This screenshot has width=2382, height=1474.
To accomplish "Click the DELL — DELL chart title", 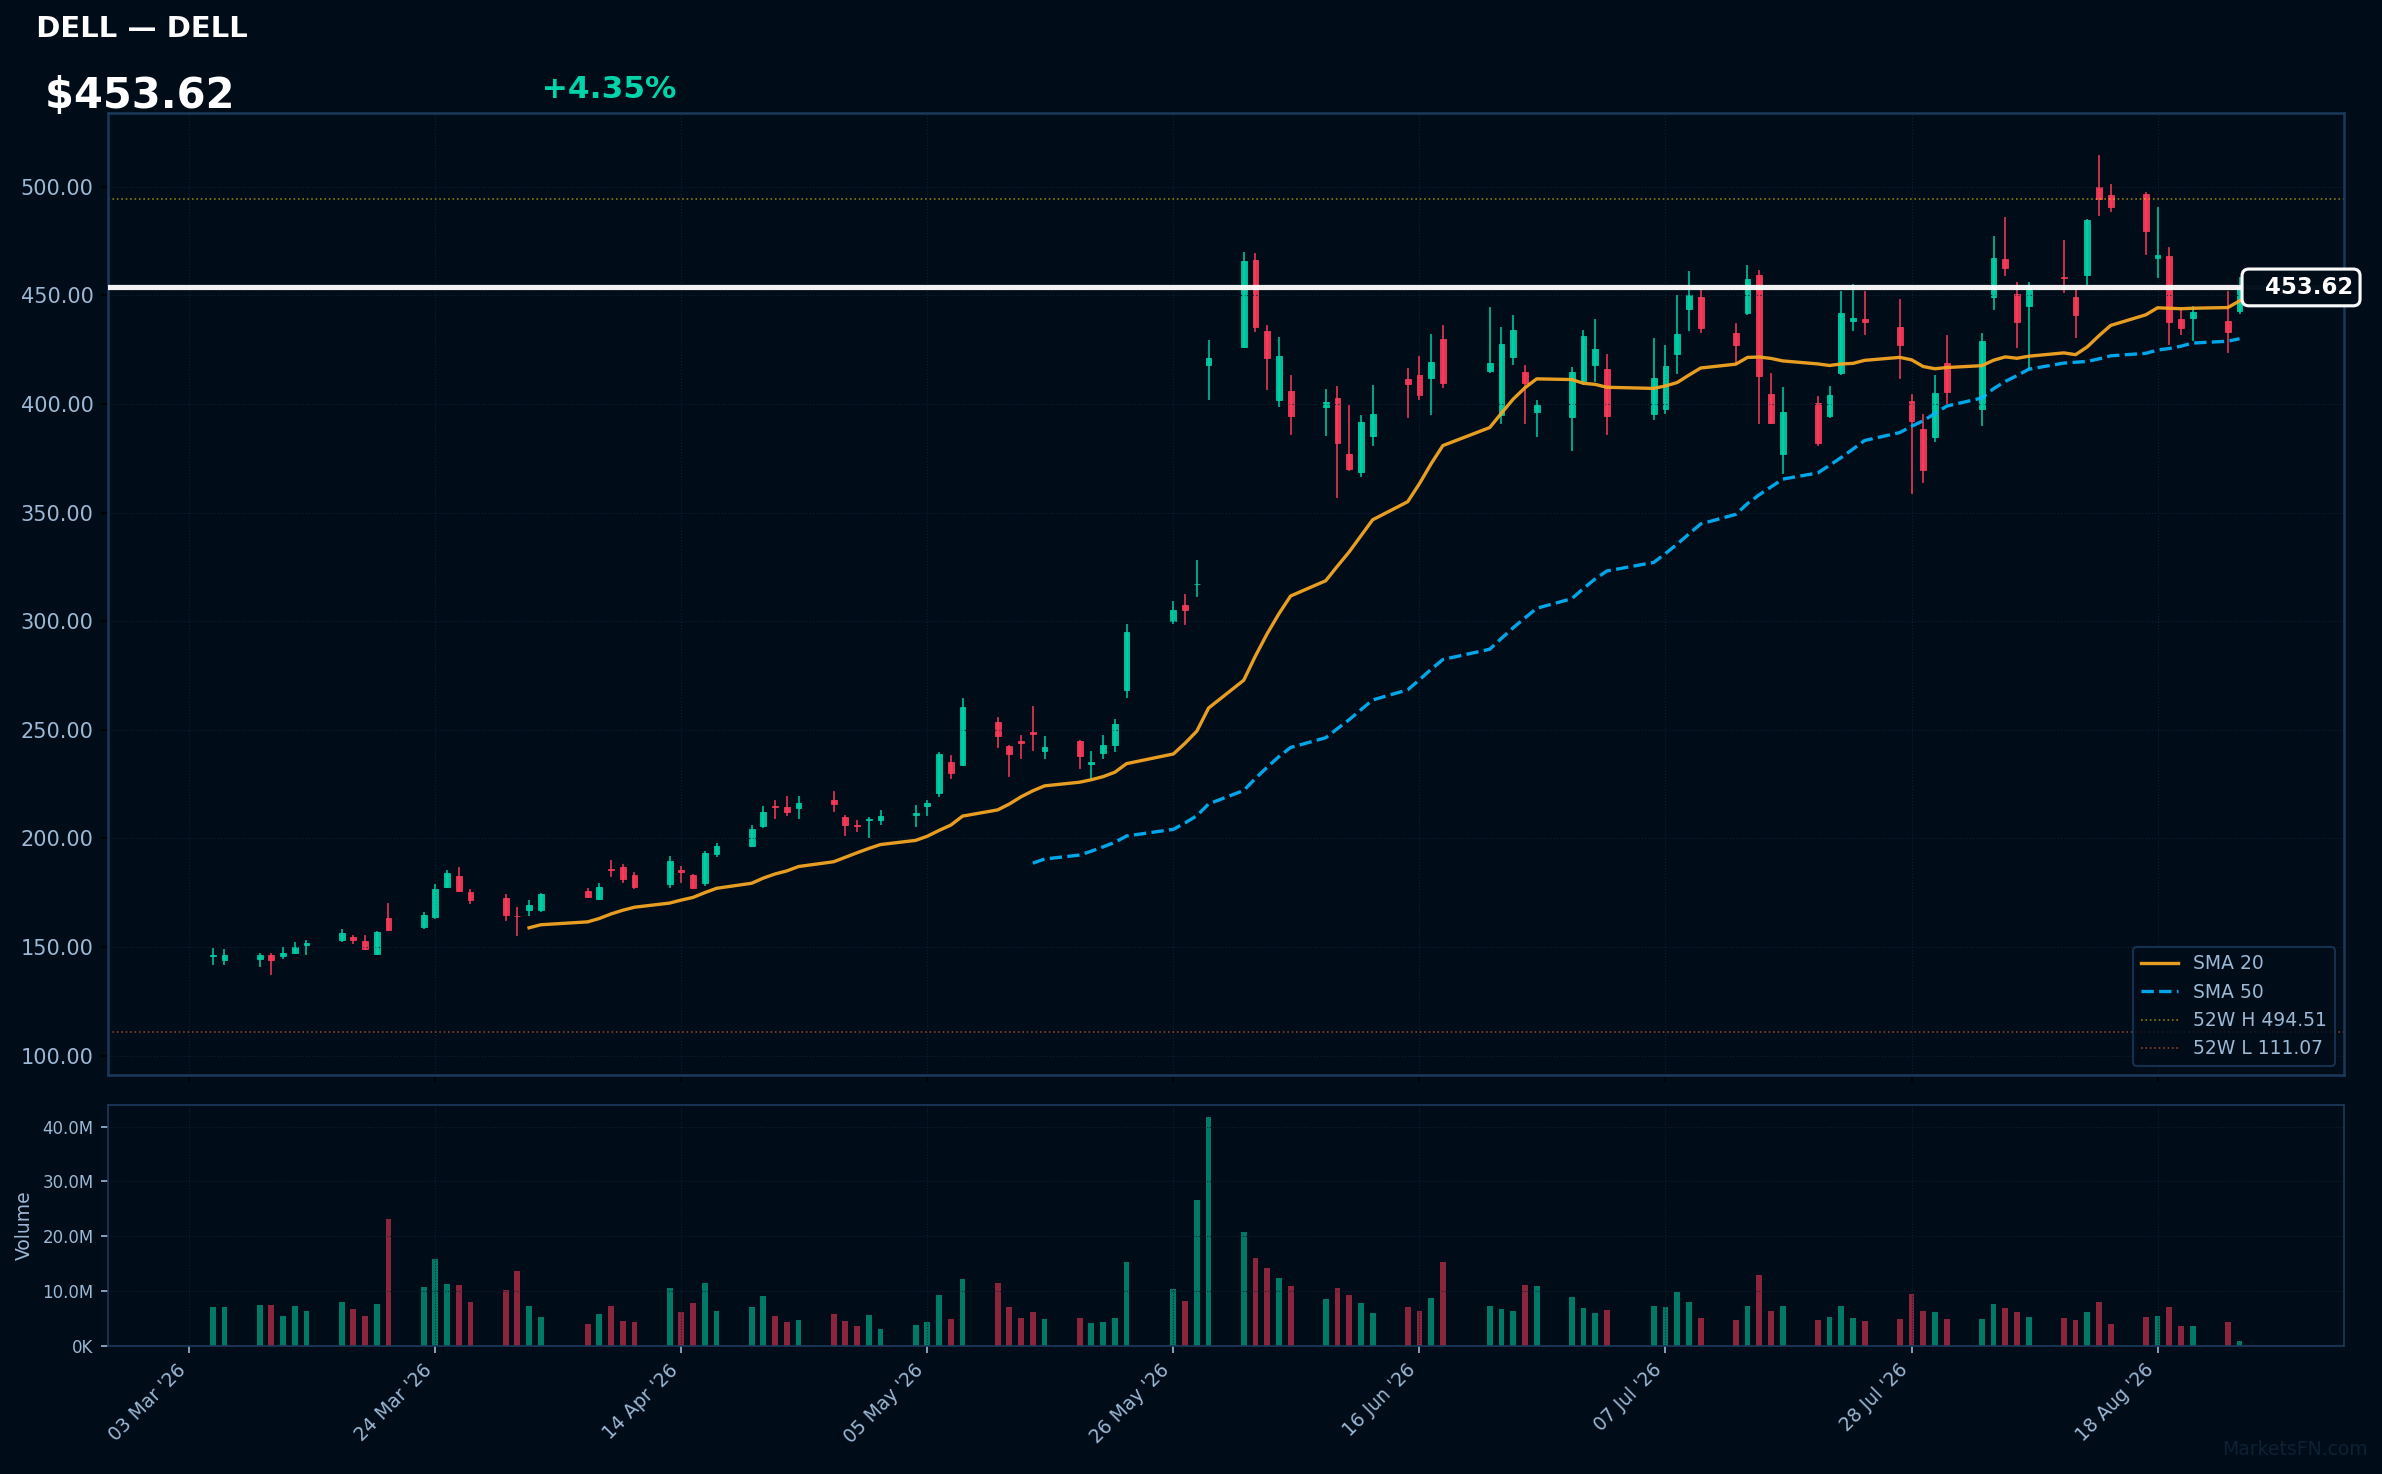I will tap(142, 28).
